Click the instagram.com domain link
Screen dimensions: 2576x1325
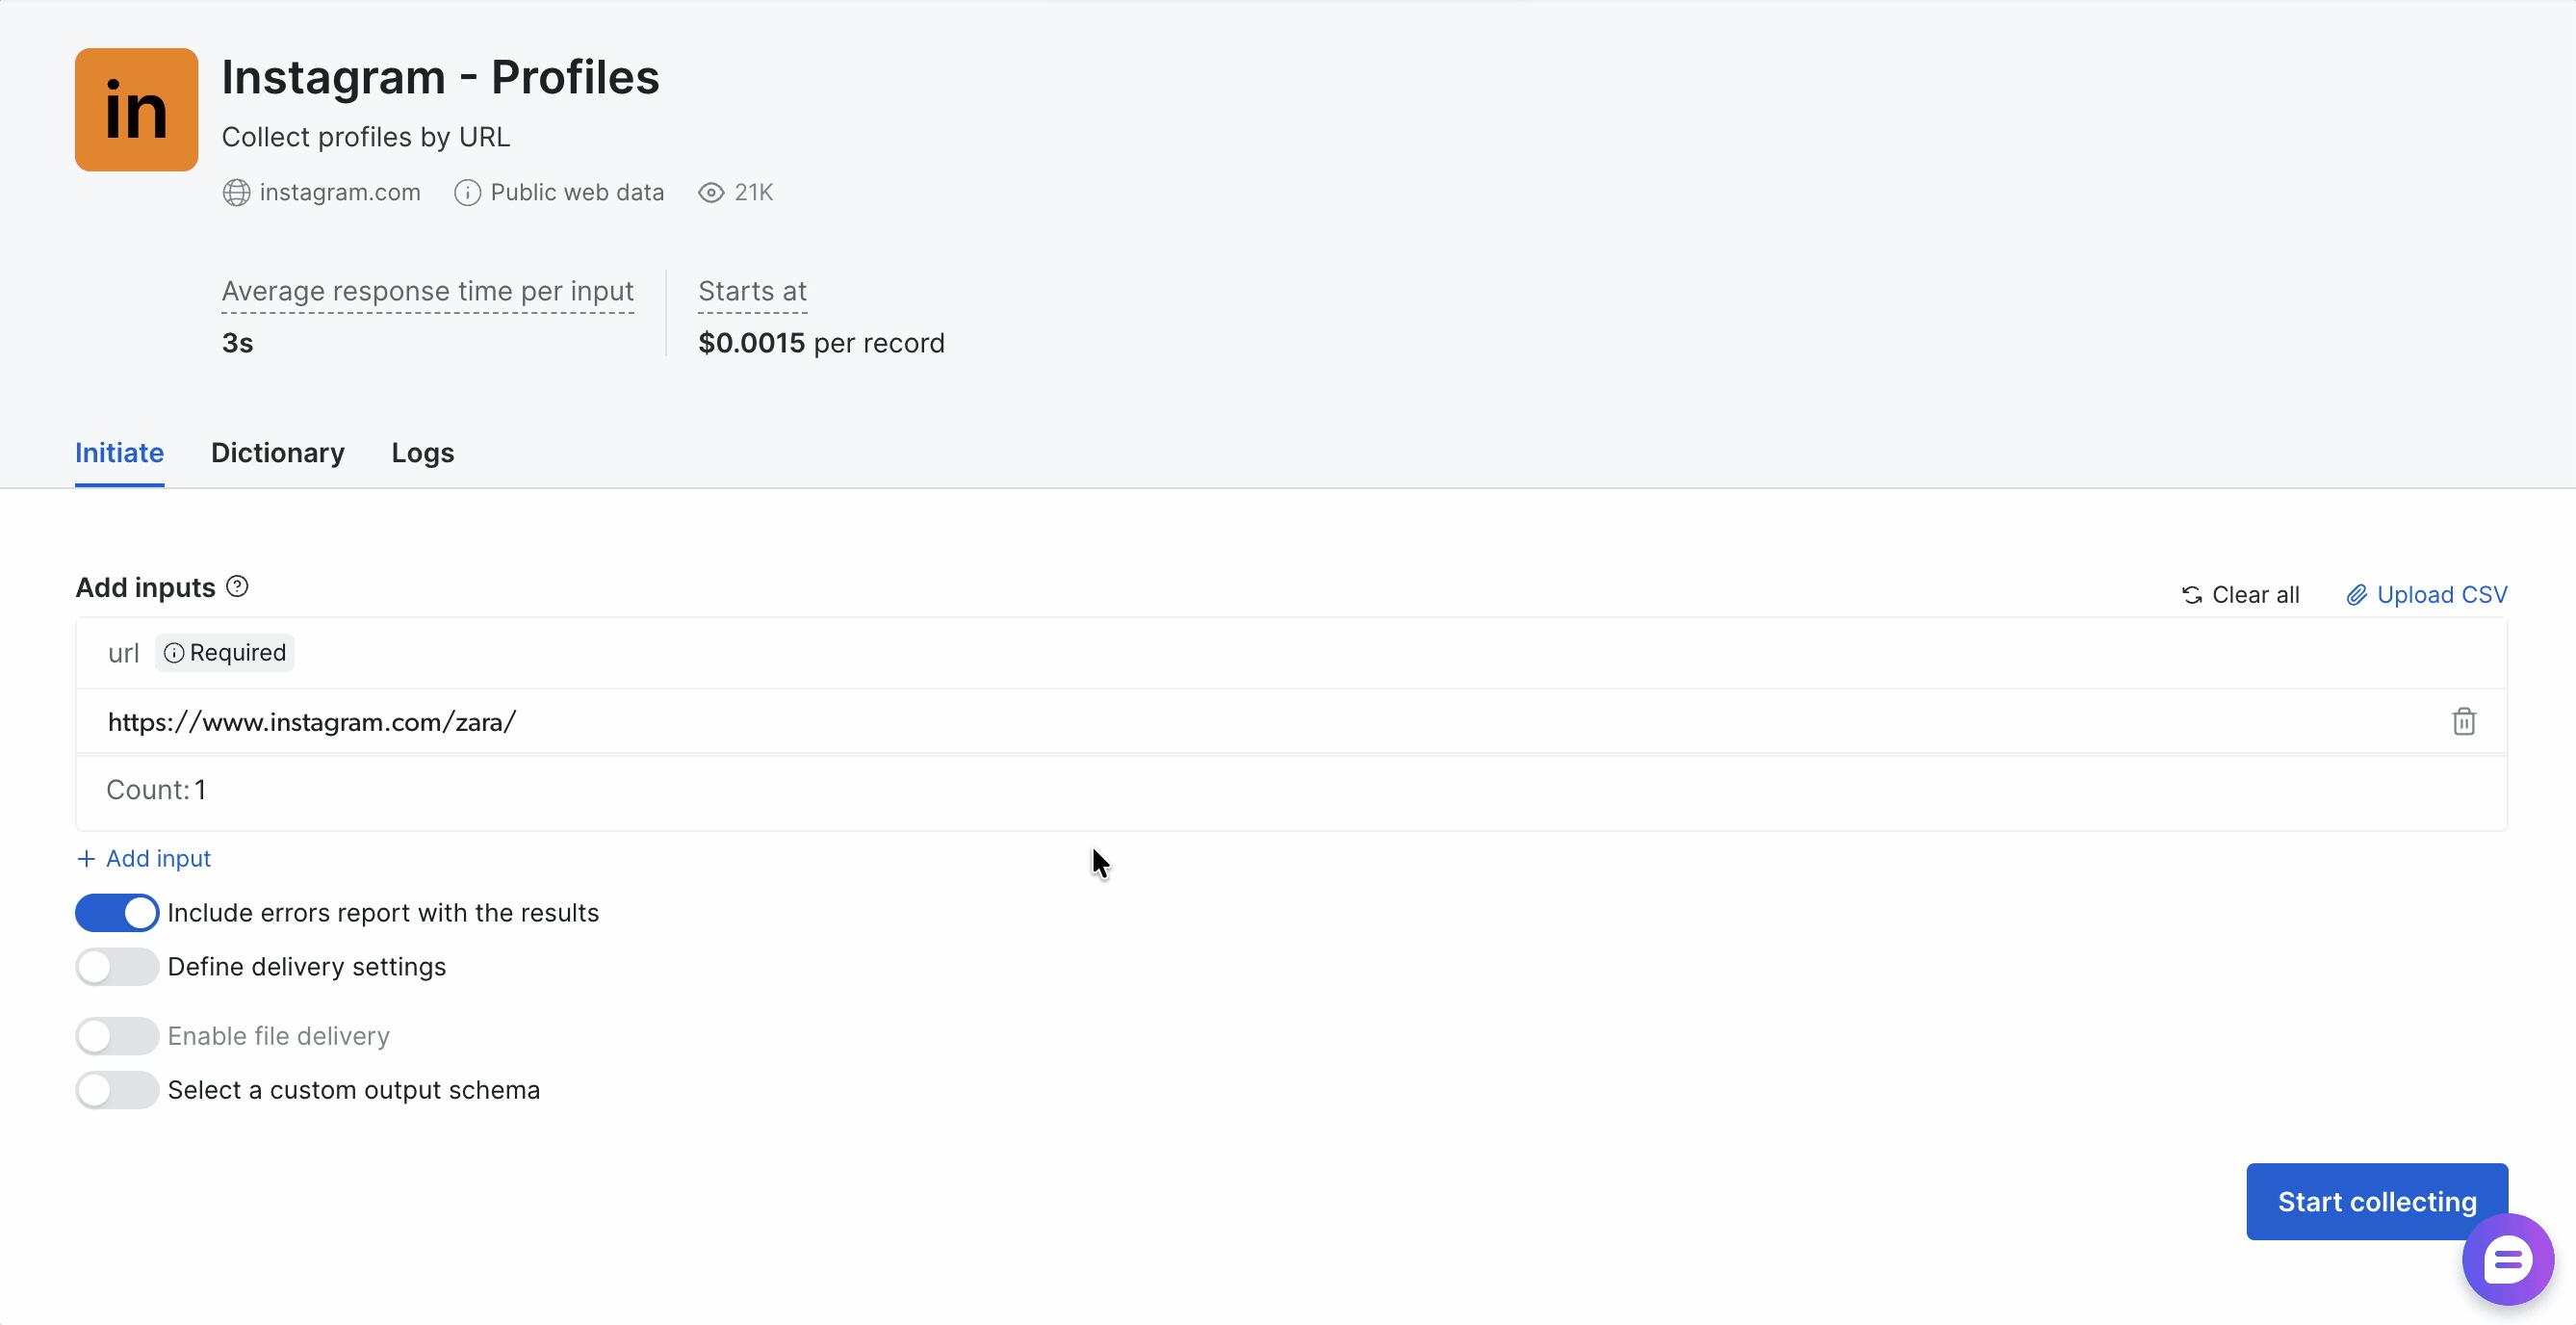coord(340,192)
